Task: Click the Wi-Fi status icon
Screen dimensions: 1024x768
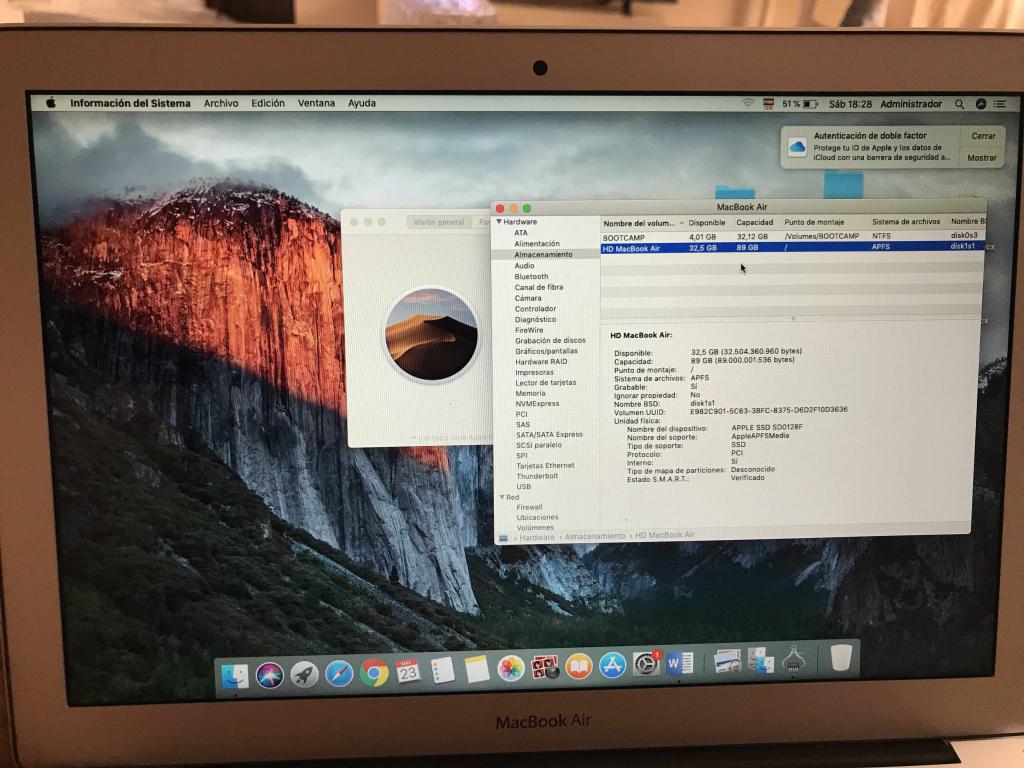Action: (x=748, y=104)
